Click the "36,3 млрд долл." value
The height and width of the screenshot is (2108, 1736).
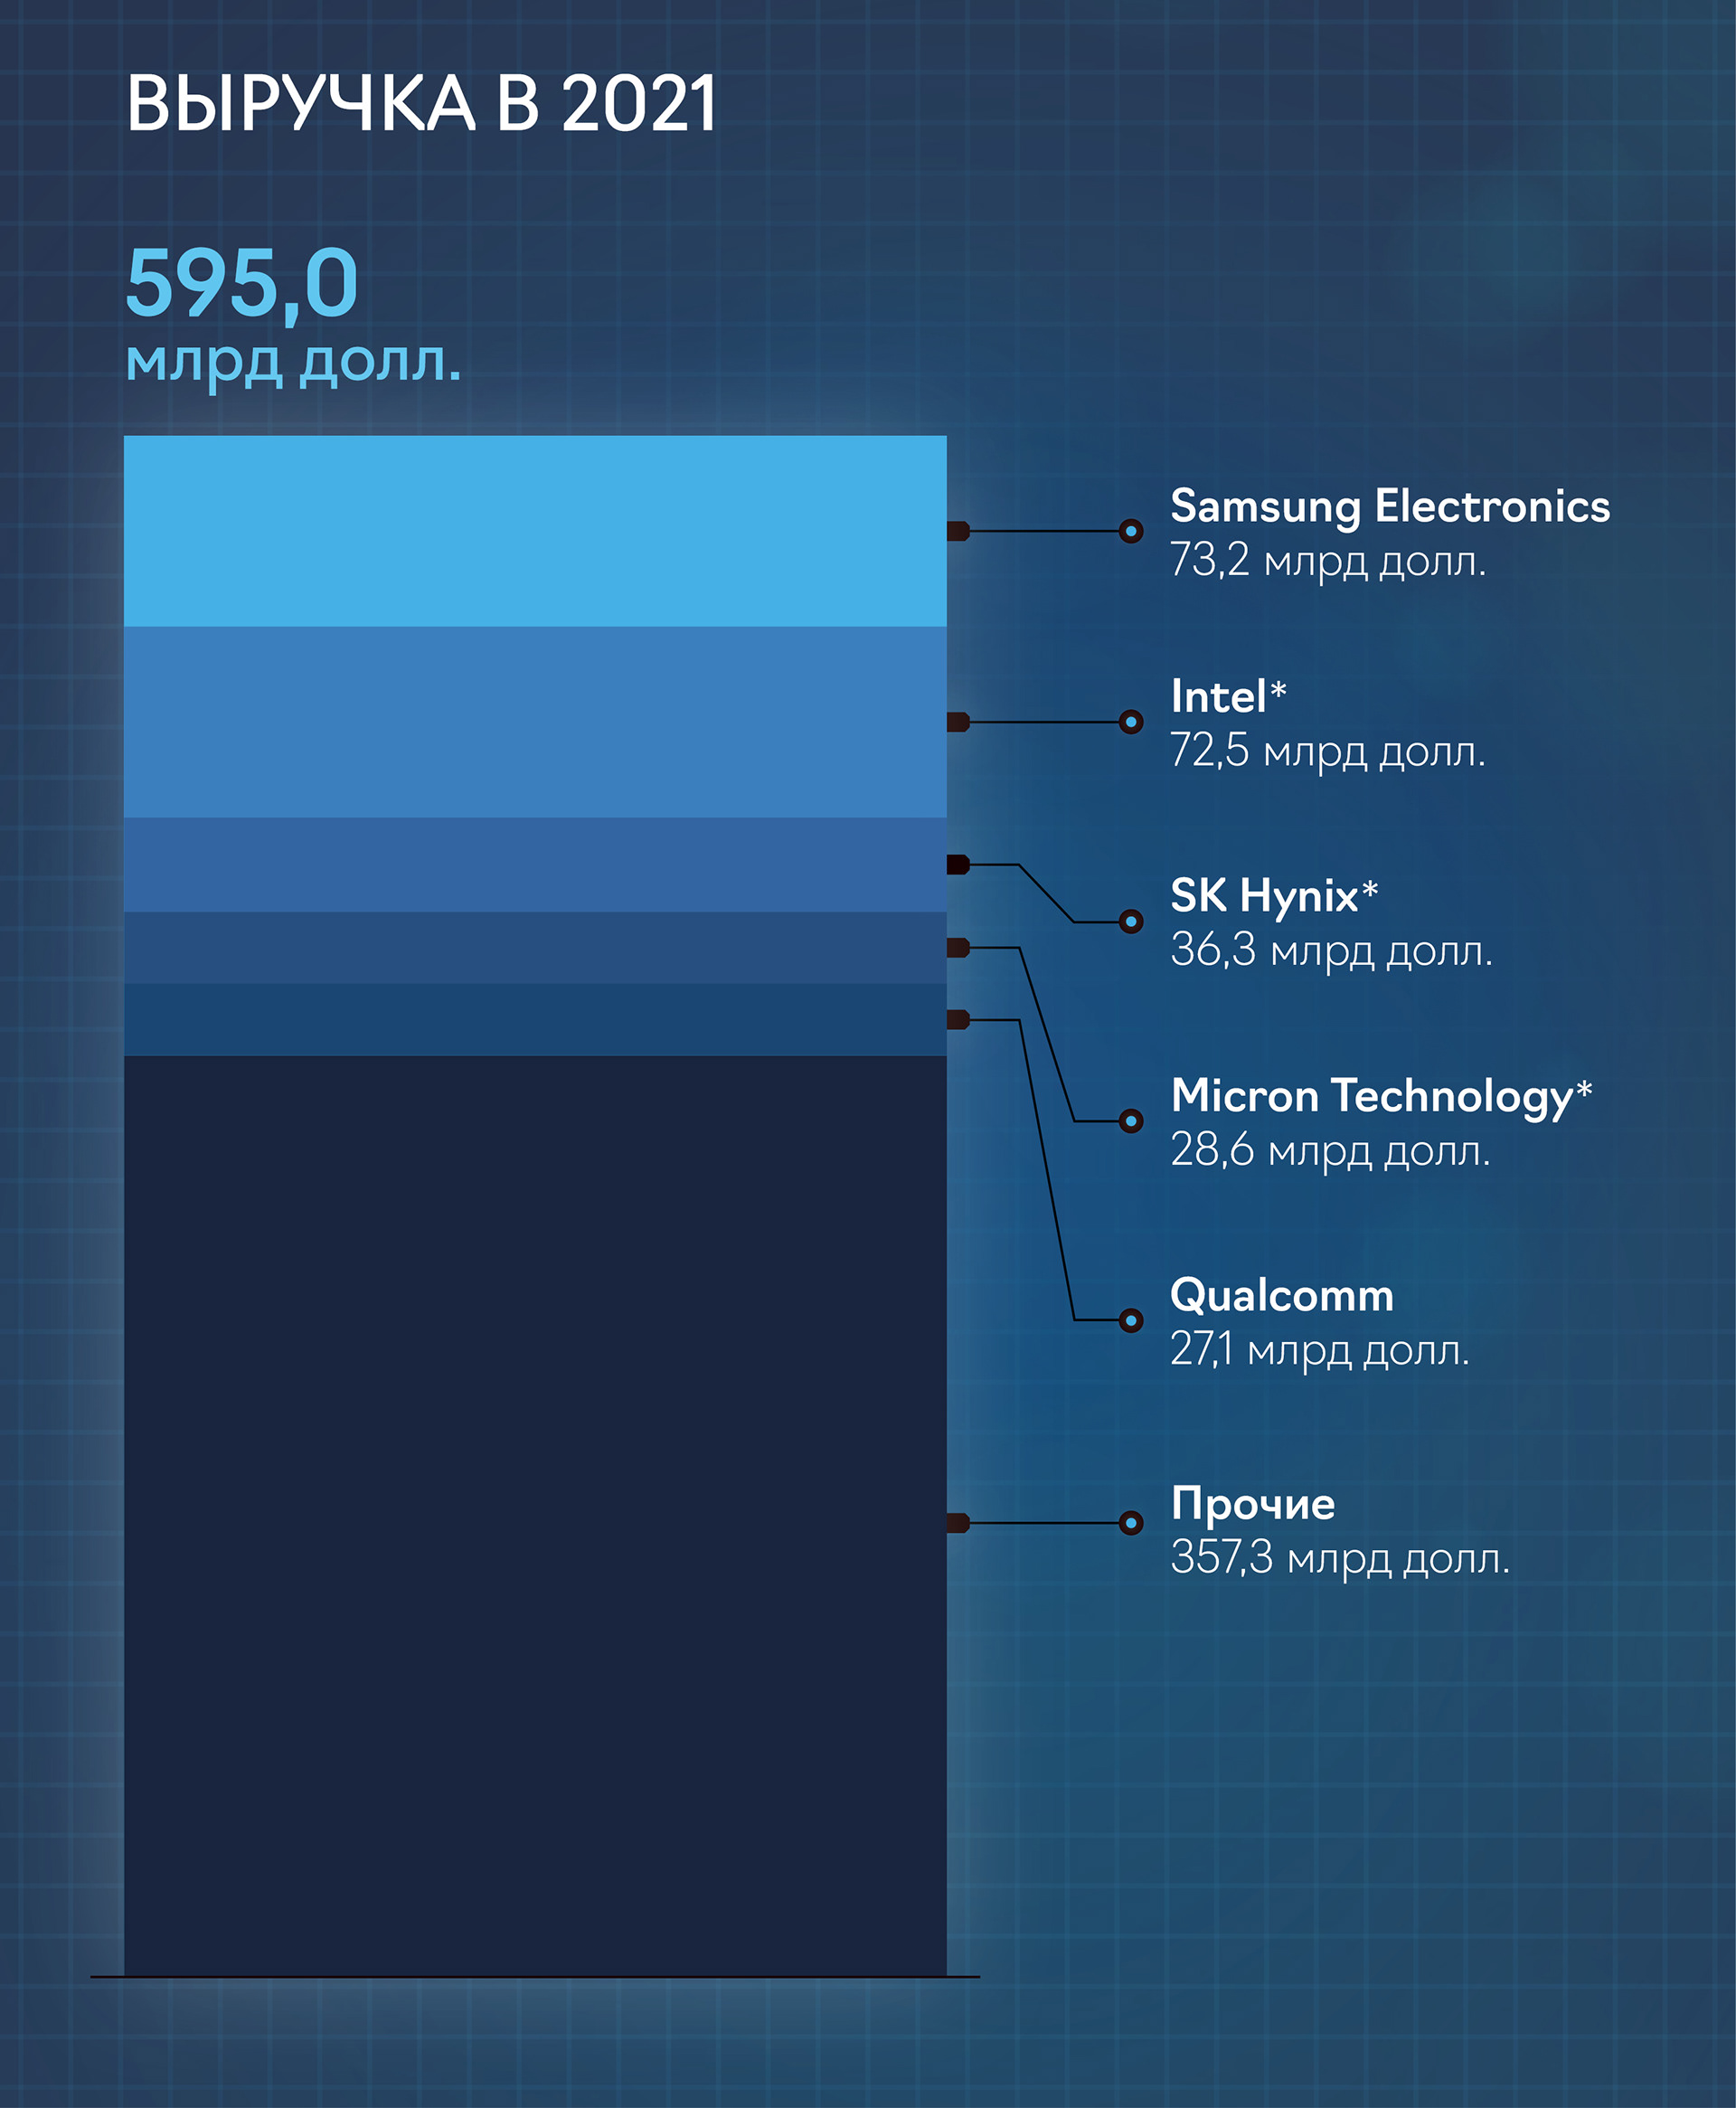pos(1331,951)
